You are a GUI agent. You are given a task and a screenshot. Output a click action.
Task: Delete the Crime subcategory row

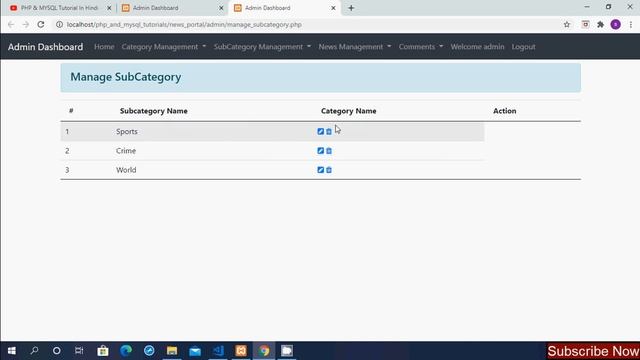329,151
